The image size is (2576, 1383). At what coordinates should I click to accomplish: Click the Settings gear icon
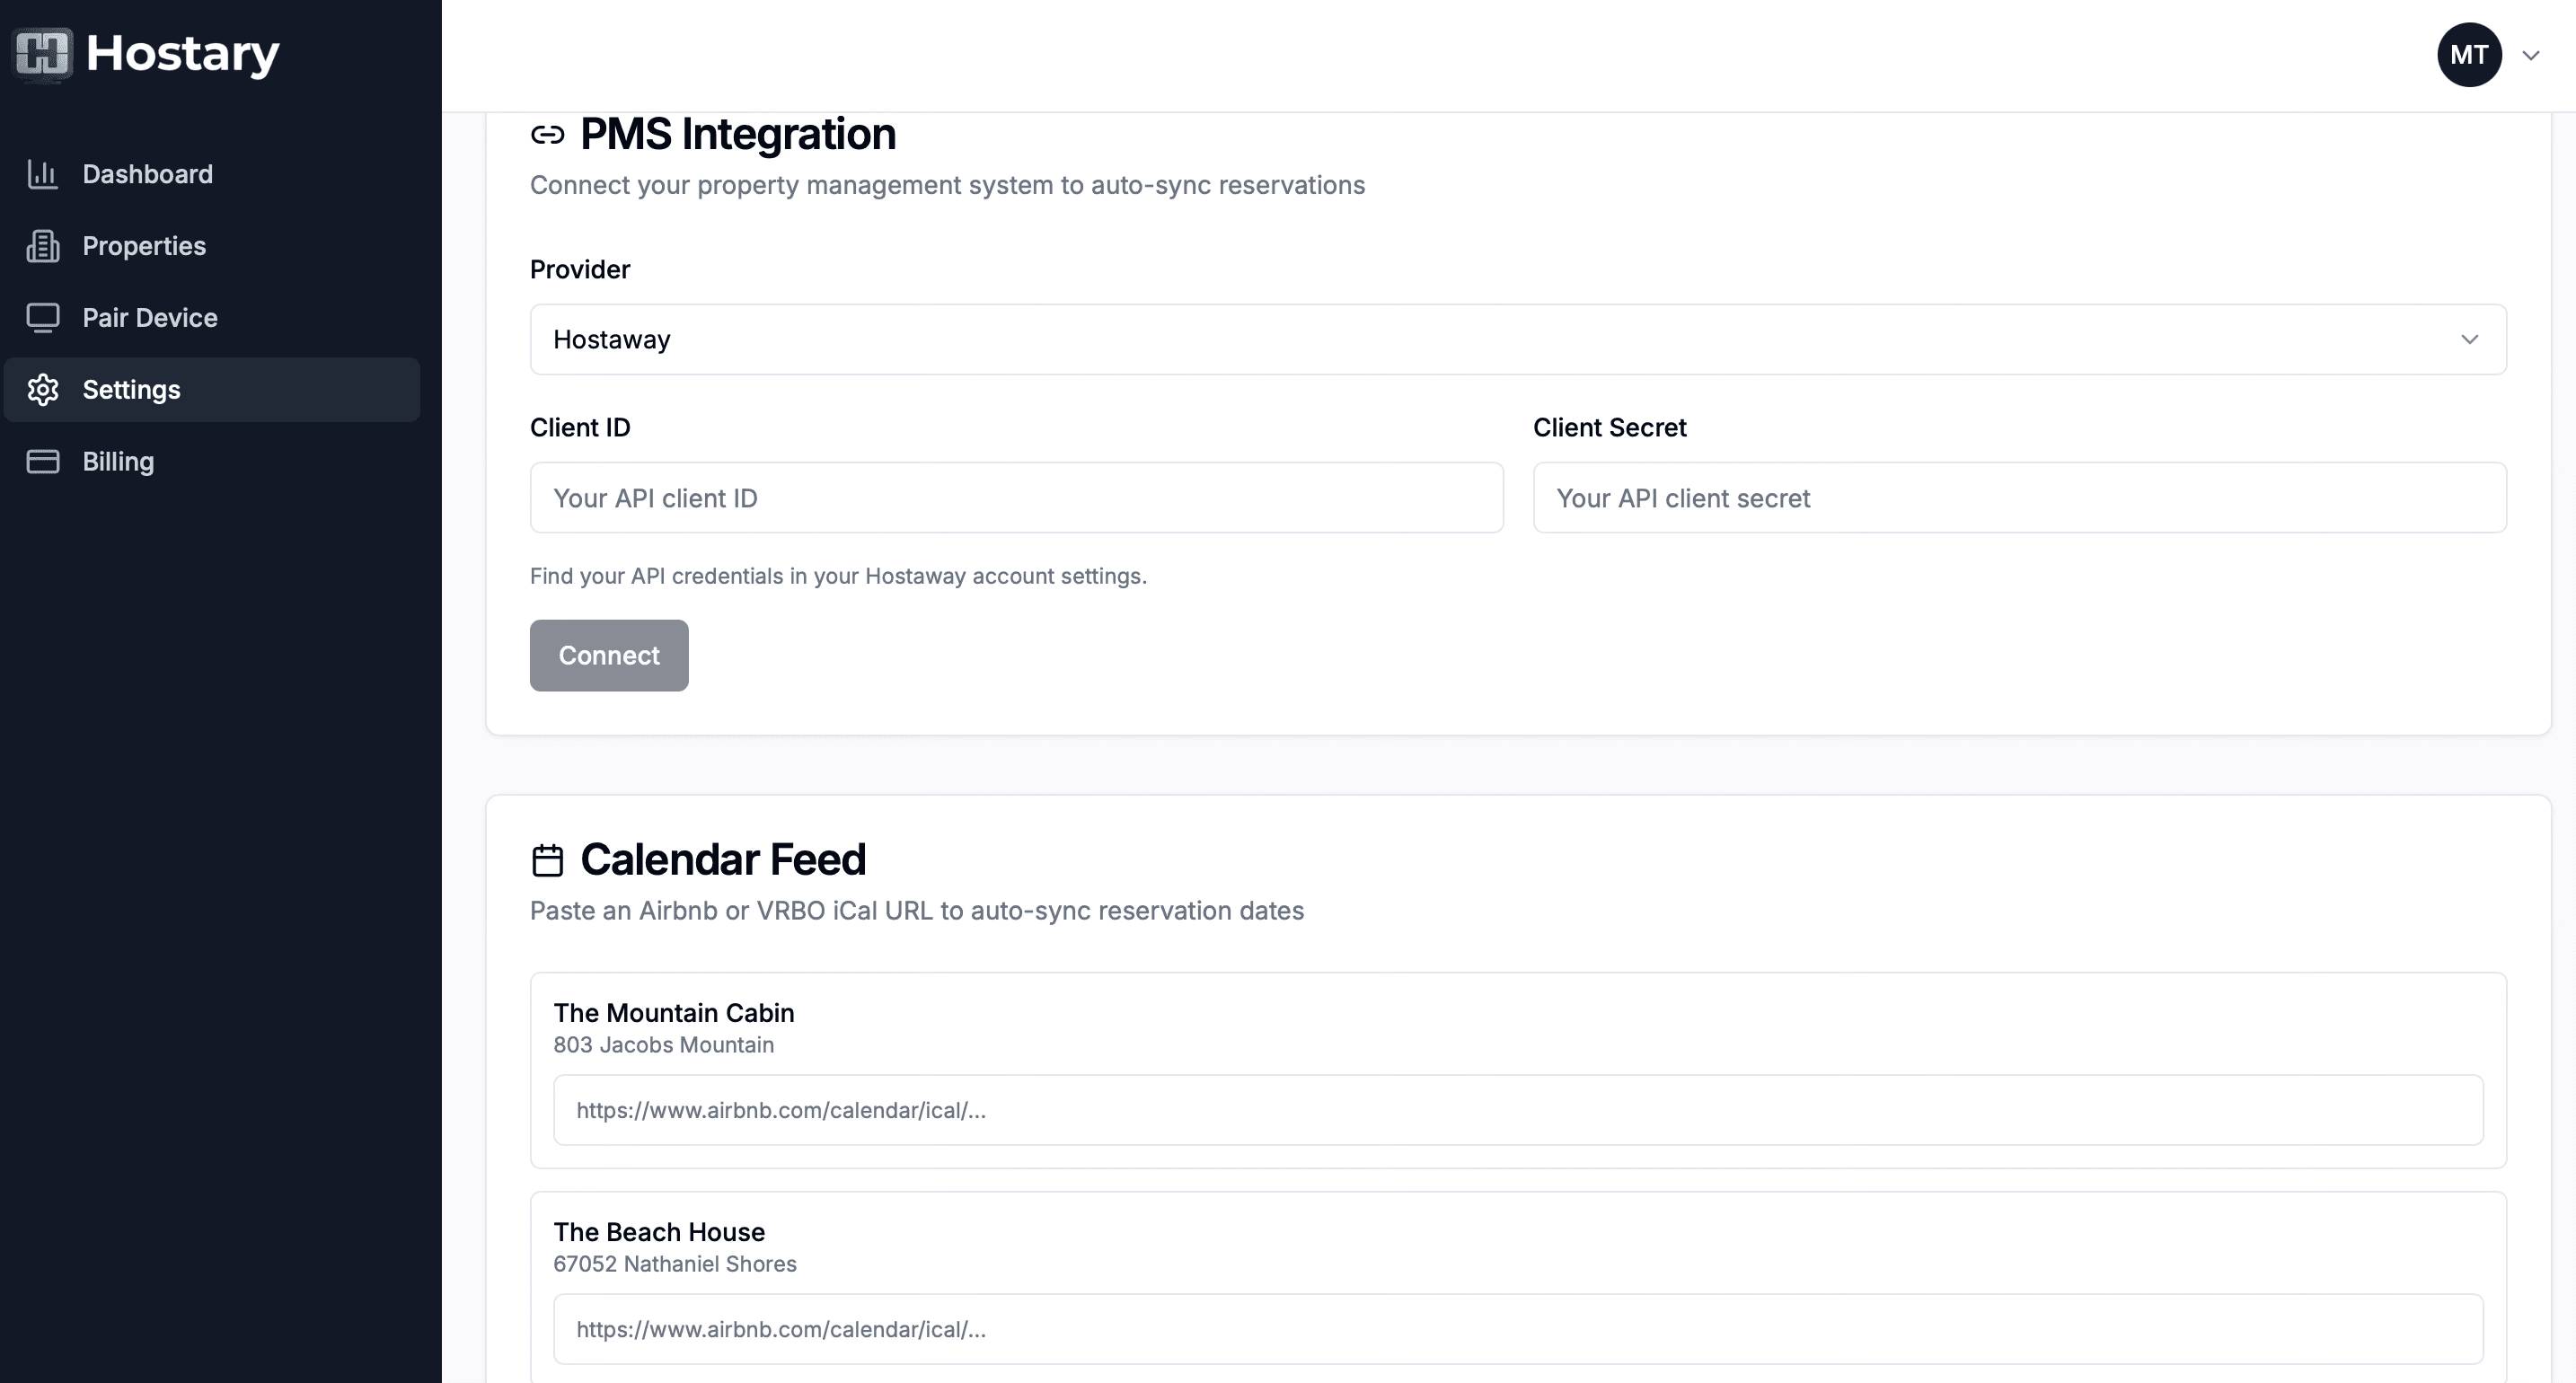pyautogui.click(x=44, y=389)
